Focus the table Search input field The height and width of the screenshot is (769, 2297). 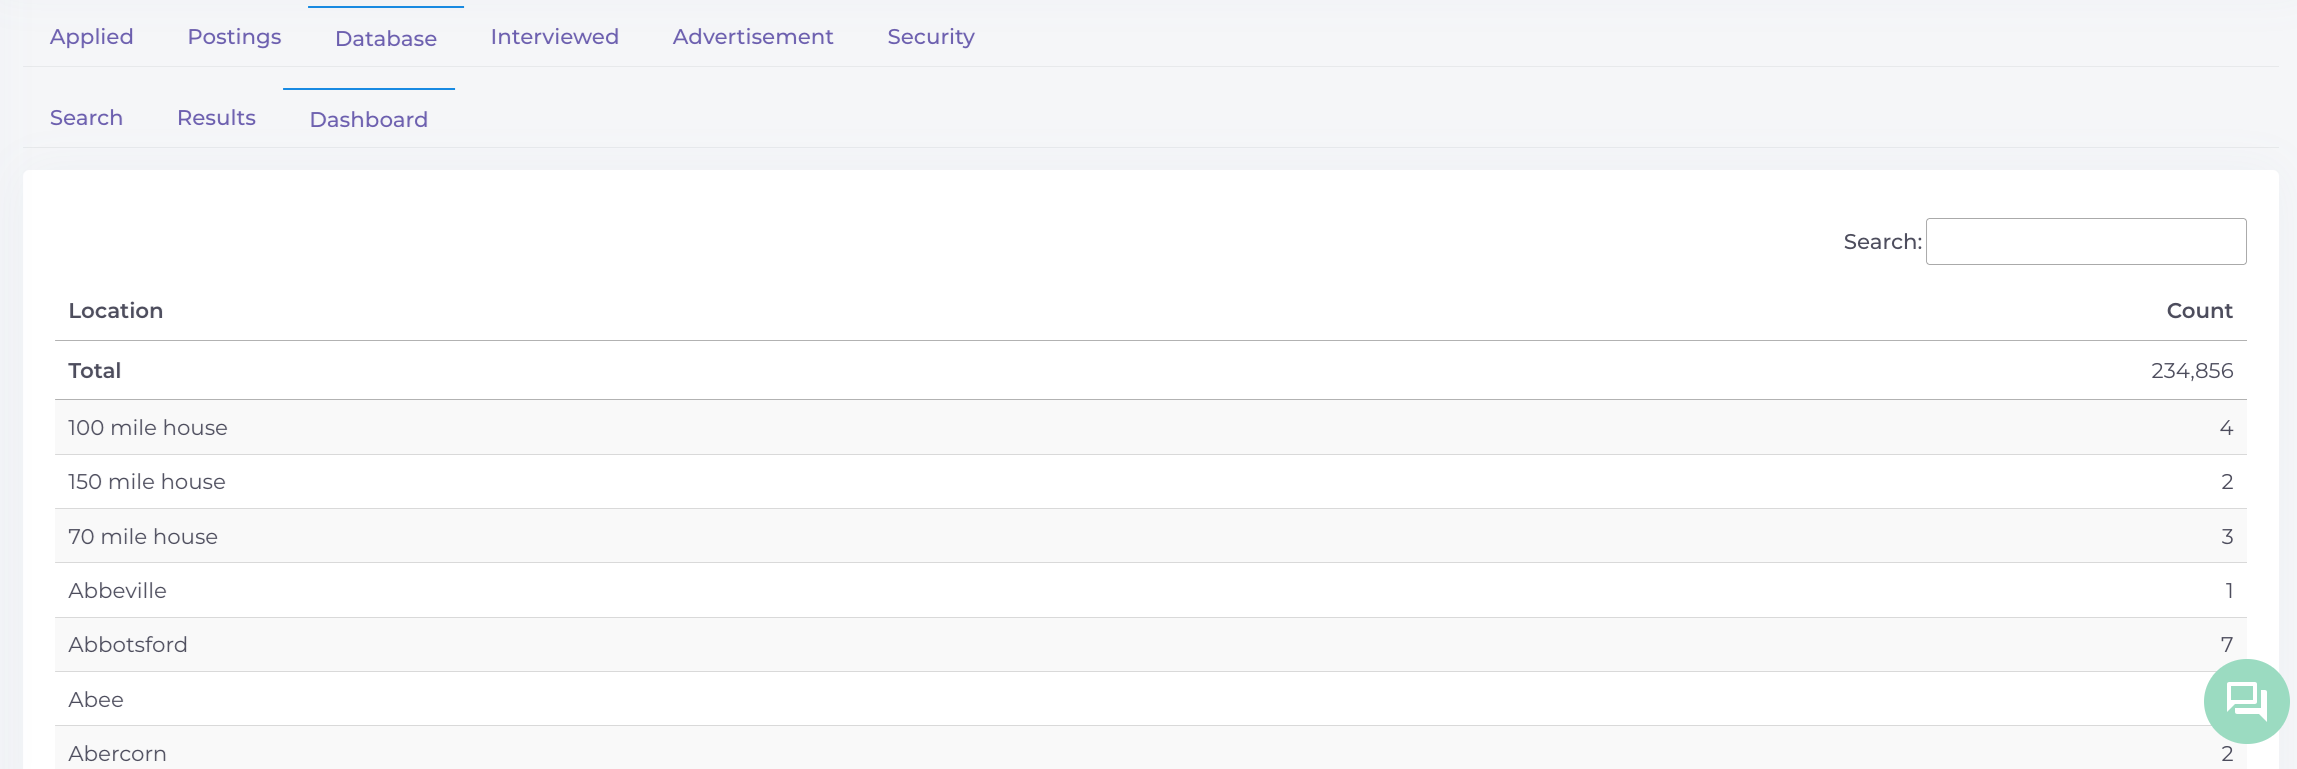(2086, 241)
